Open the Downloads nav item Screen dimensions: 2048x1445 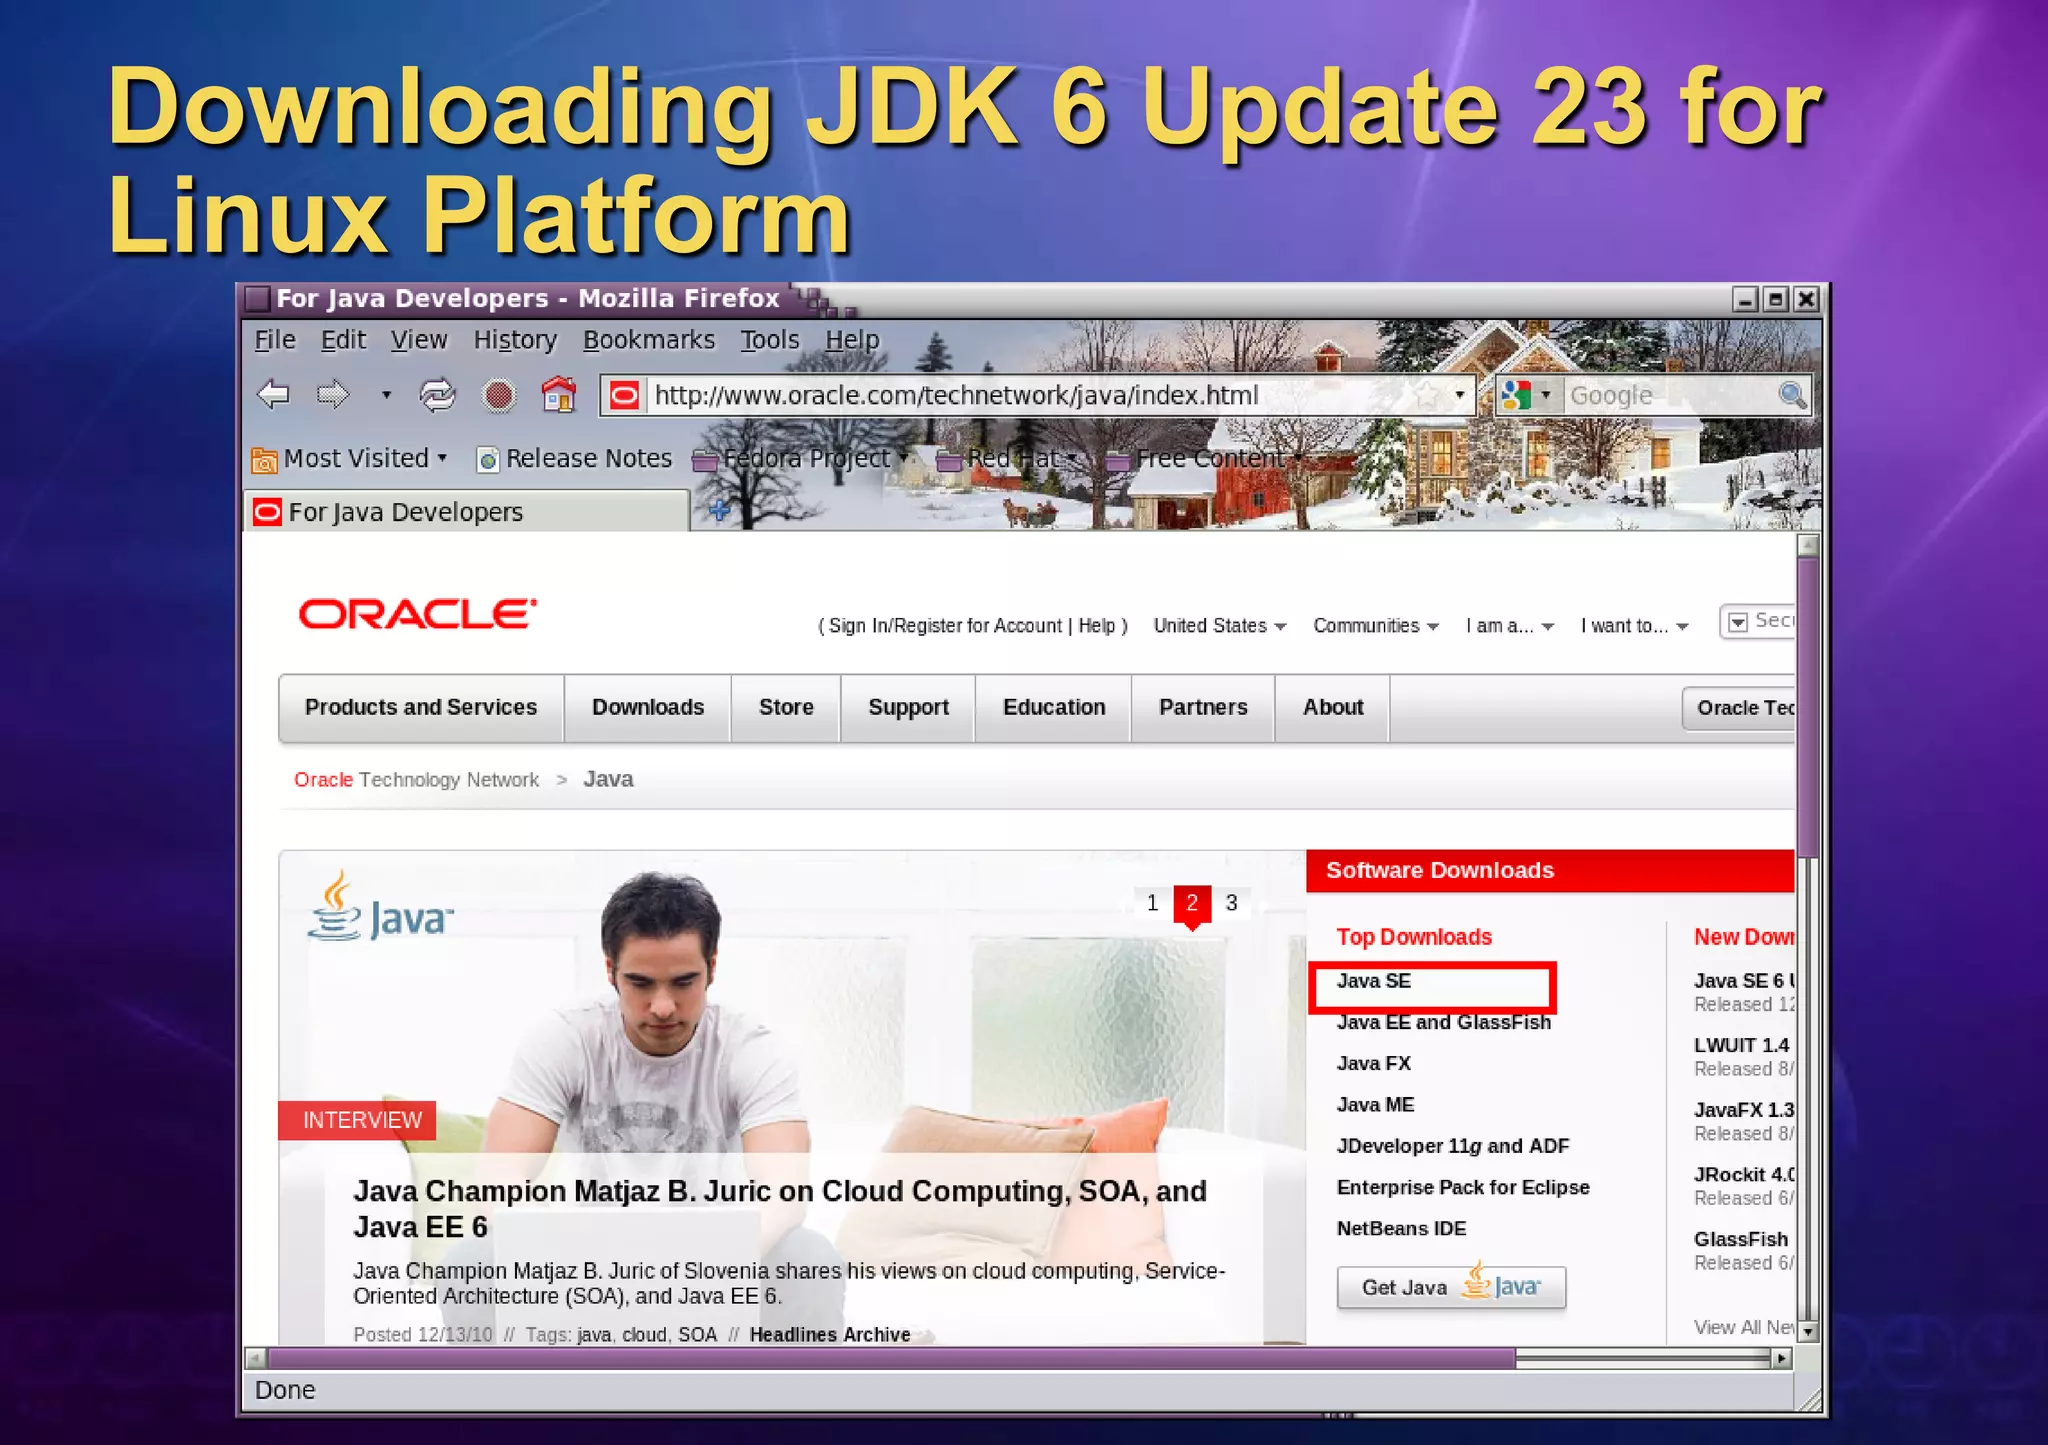coord(648,707)
